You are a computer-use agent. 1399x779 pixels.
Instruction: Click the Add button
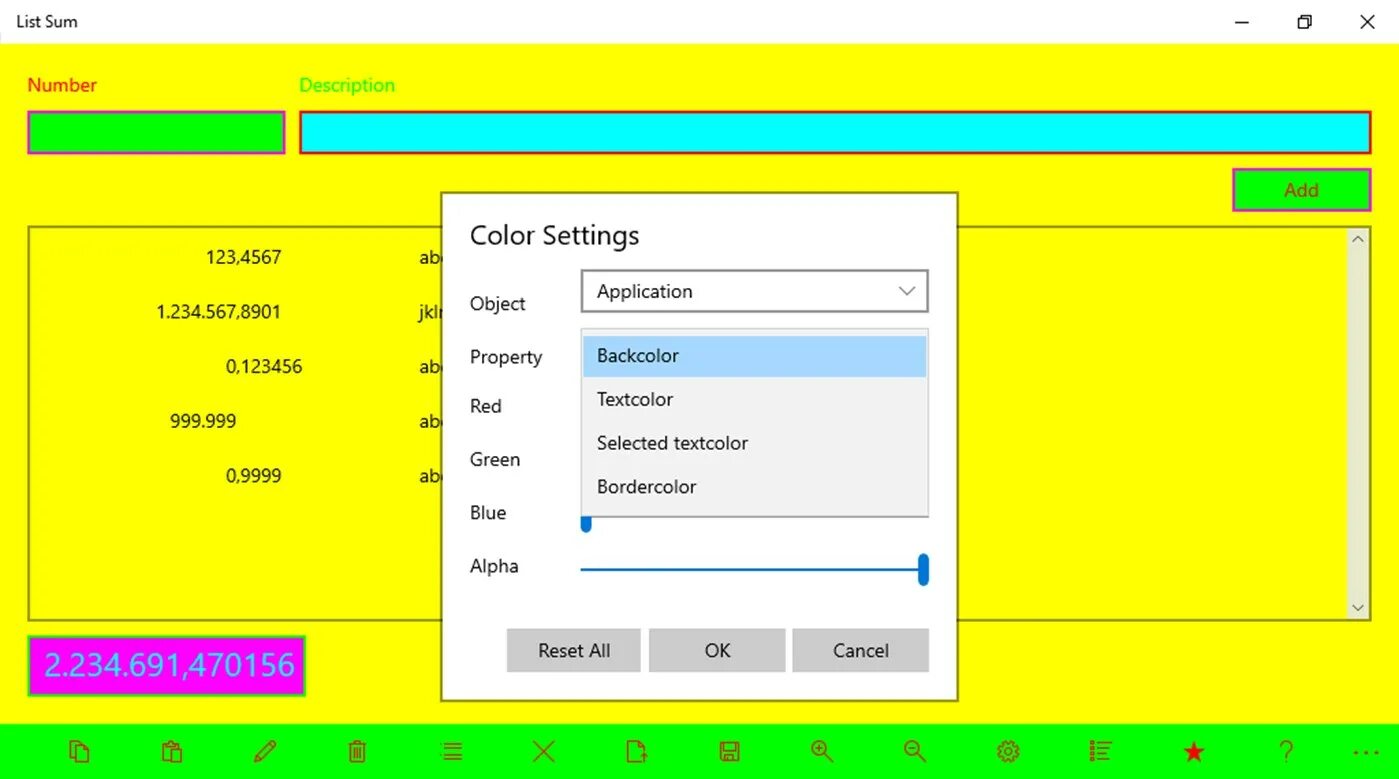click(x=1301, y=190)
